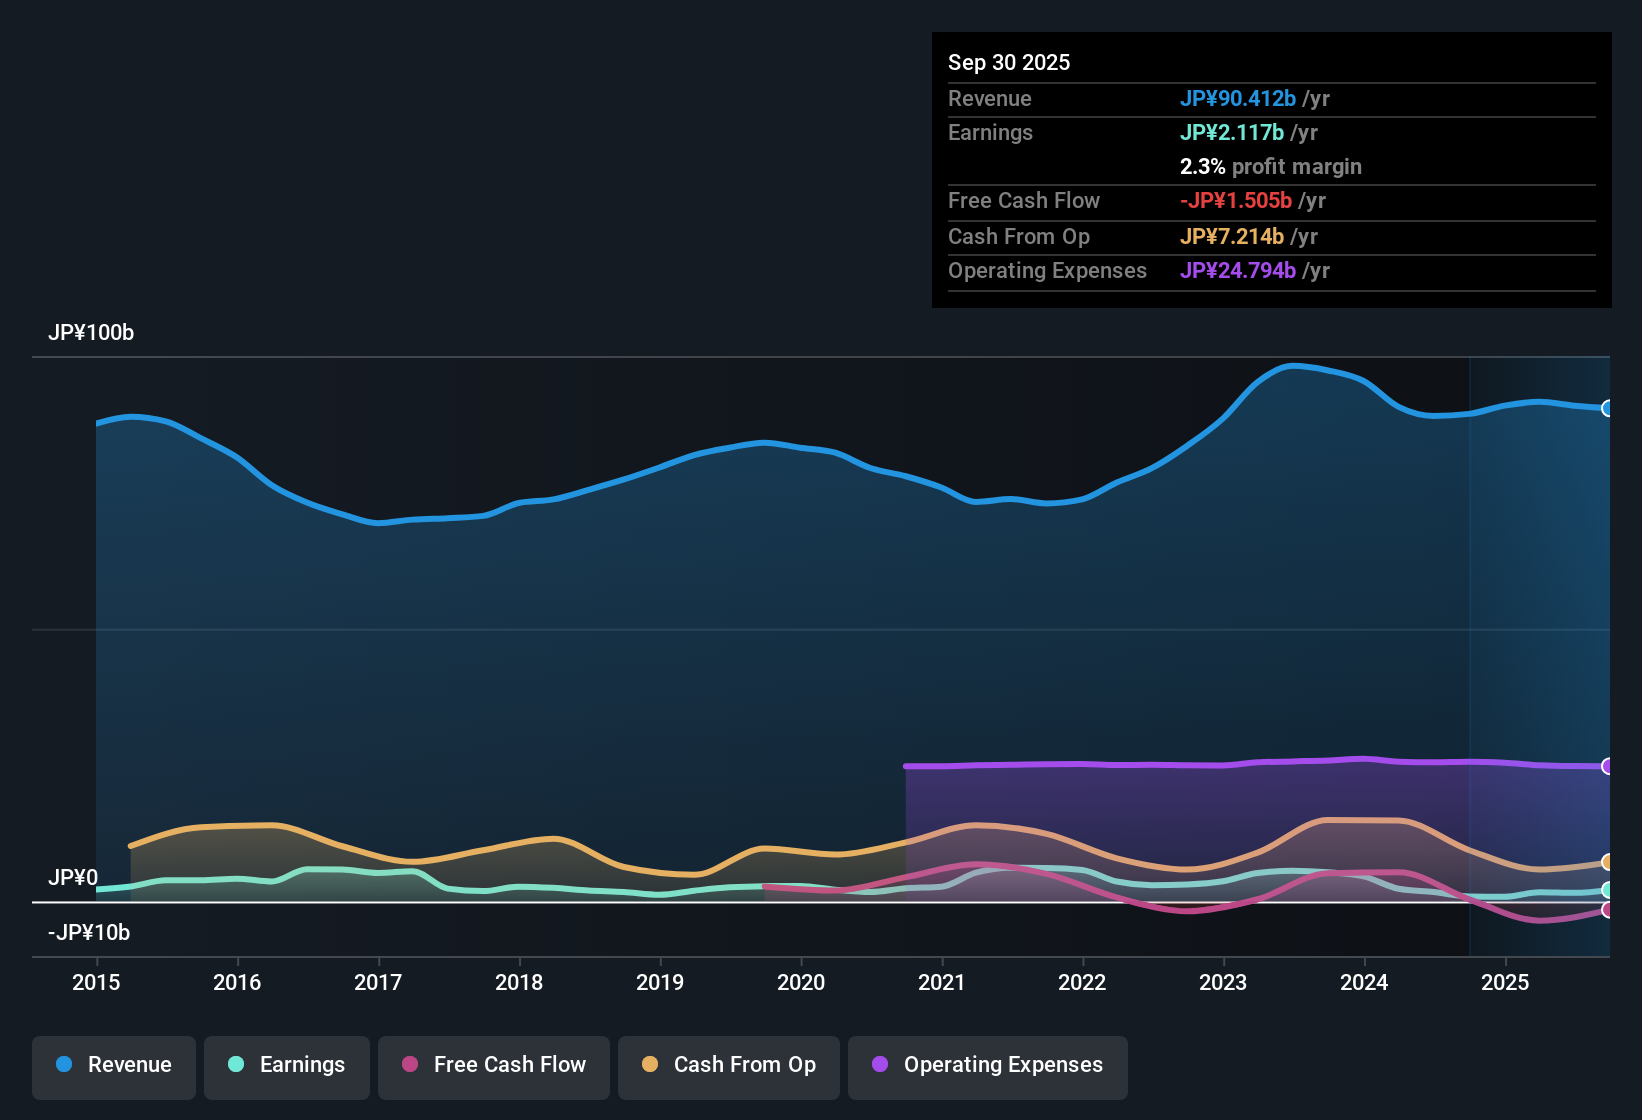Click the 2.3% profit margin text

click(1270, 167)
